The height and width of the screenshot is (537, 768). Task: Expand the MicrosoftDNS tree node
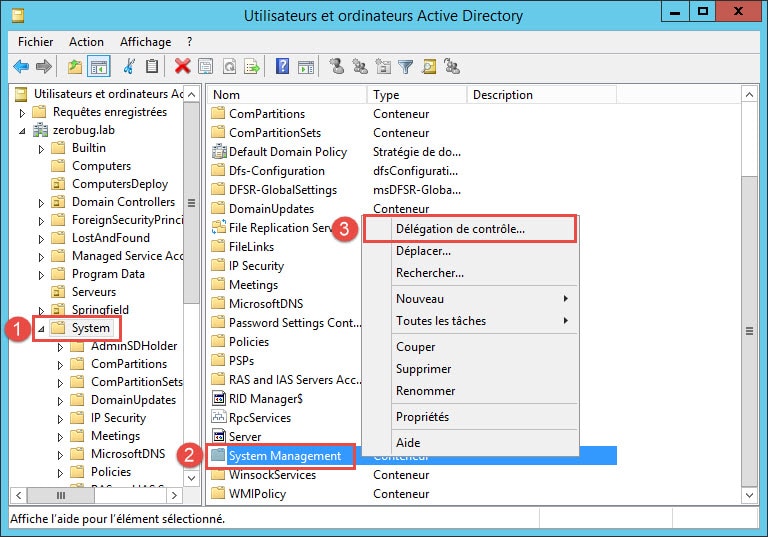coord(60,455)
